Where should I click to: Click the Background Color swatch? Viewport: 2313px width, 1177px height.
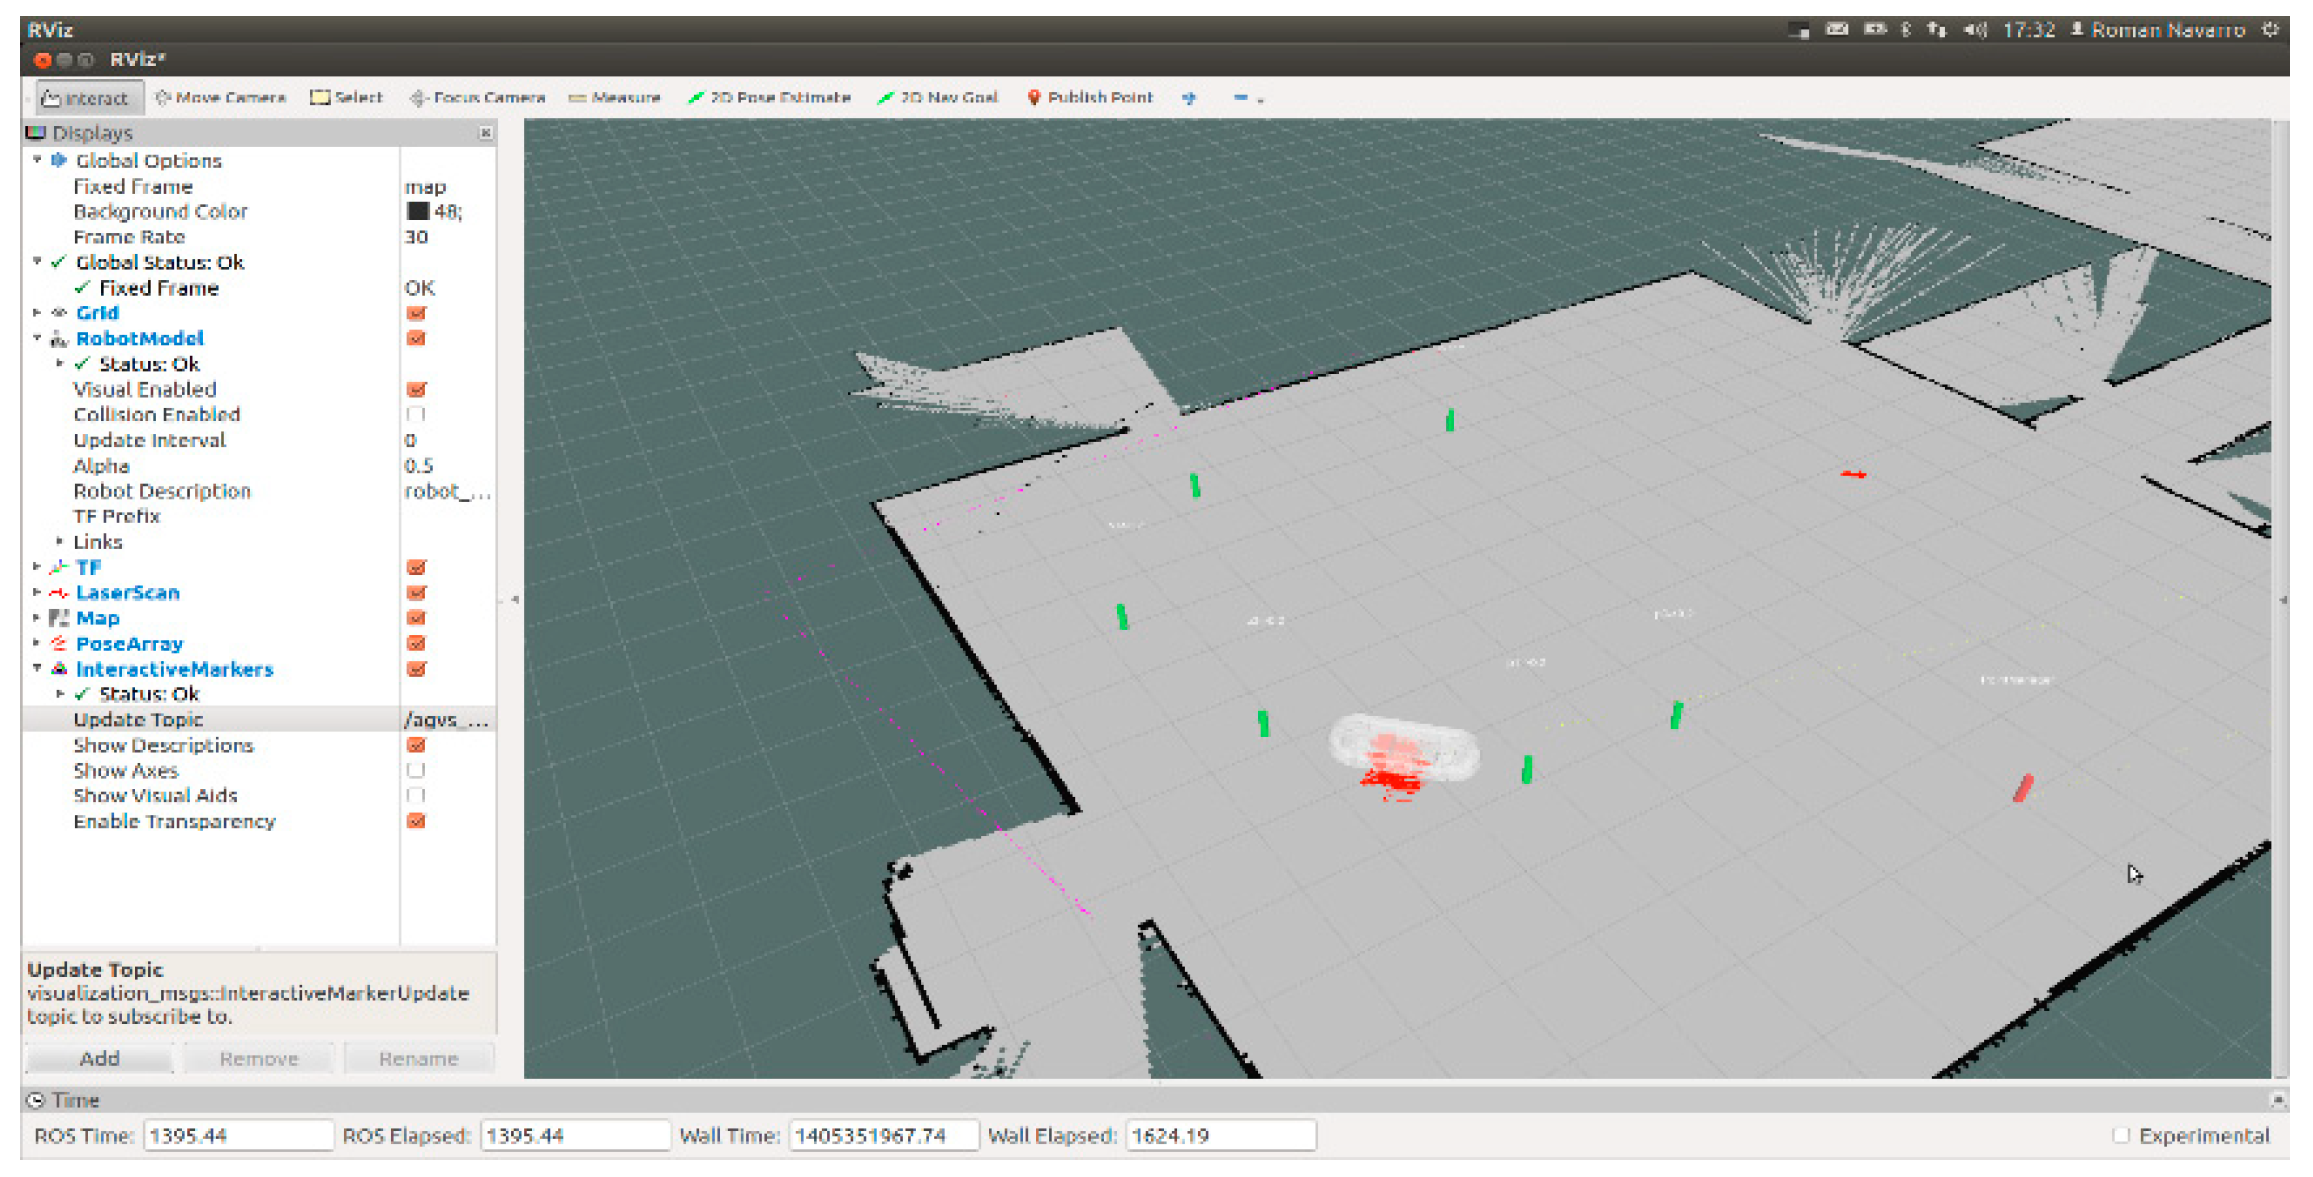pyautogui.click(x=418, y=211)
